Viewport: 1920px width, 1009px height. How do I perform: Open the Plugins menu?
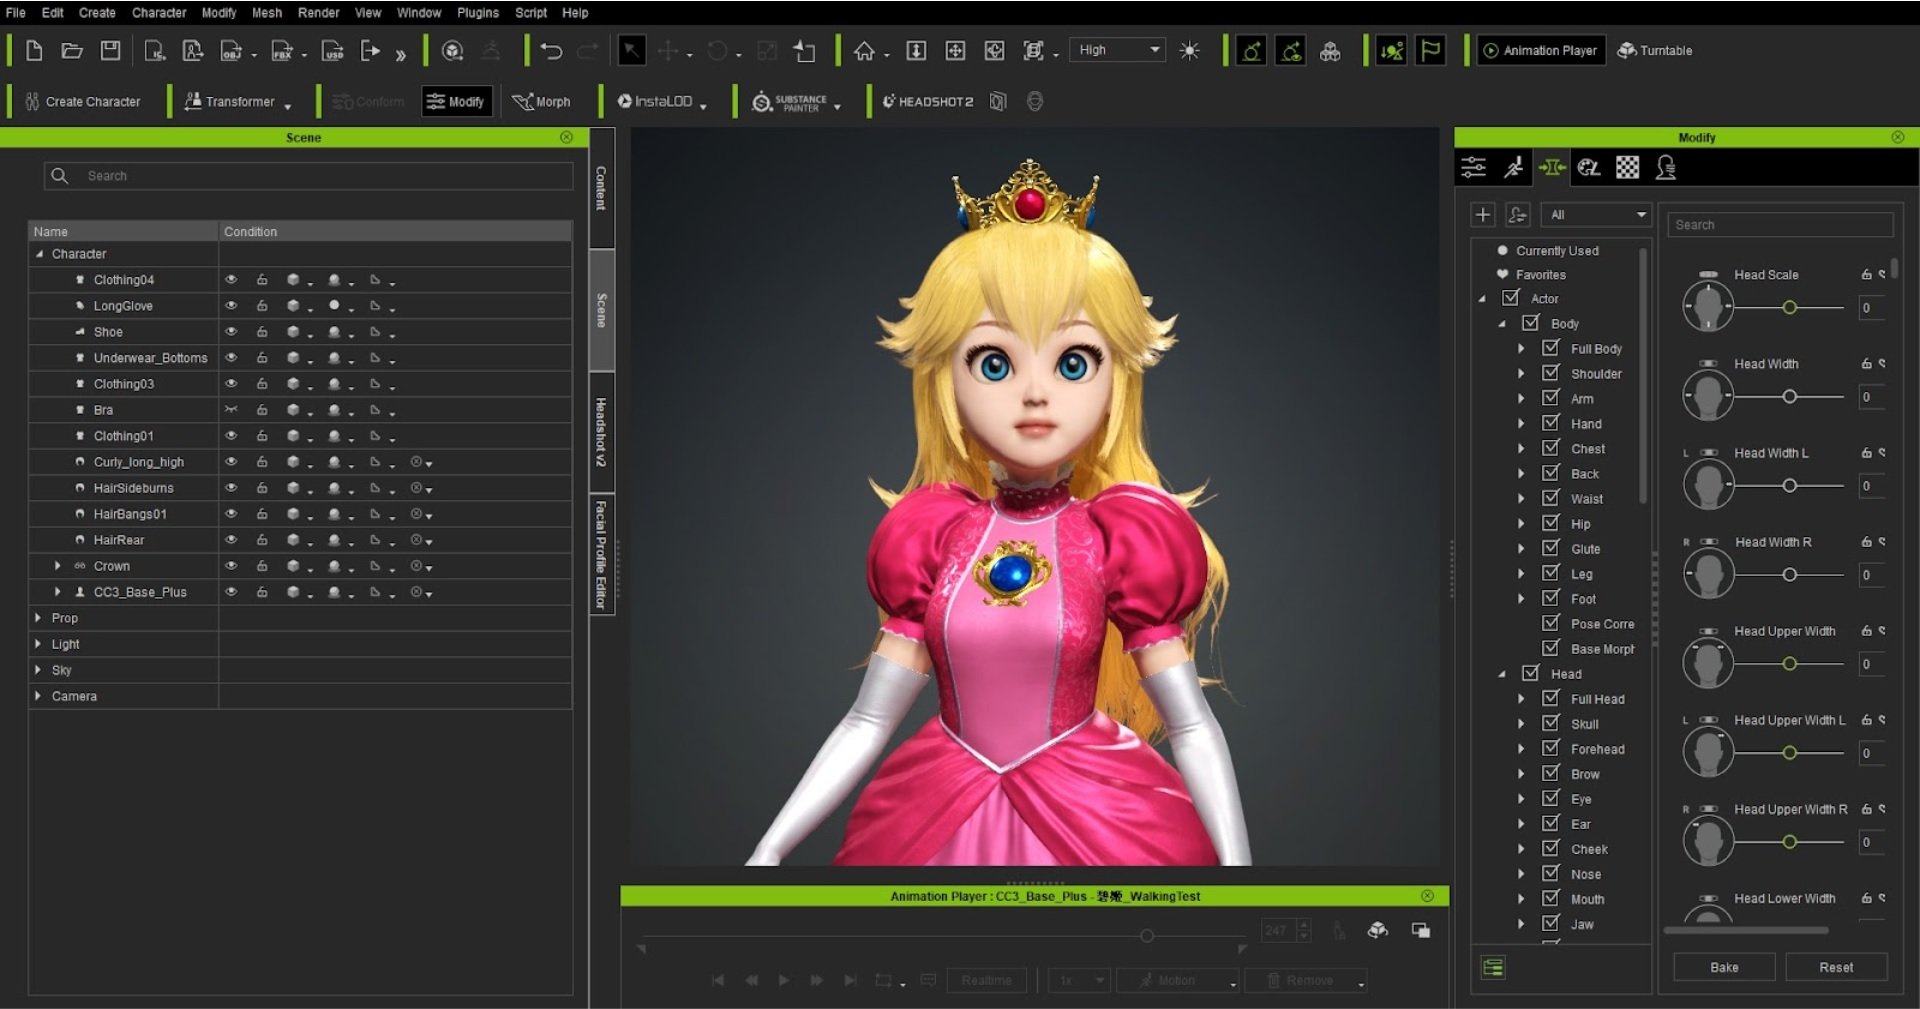pyautogui.click(x=478, y=13)
